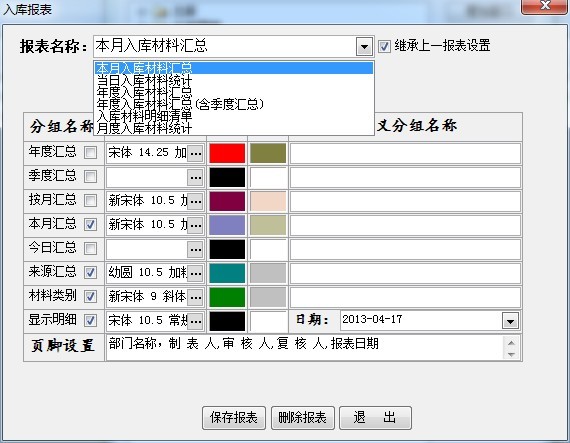Click the custom name field for 年度汇总
Image resolution: width=570 pixels, height=443 pixels.
coord(405,153)
